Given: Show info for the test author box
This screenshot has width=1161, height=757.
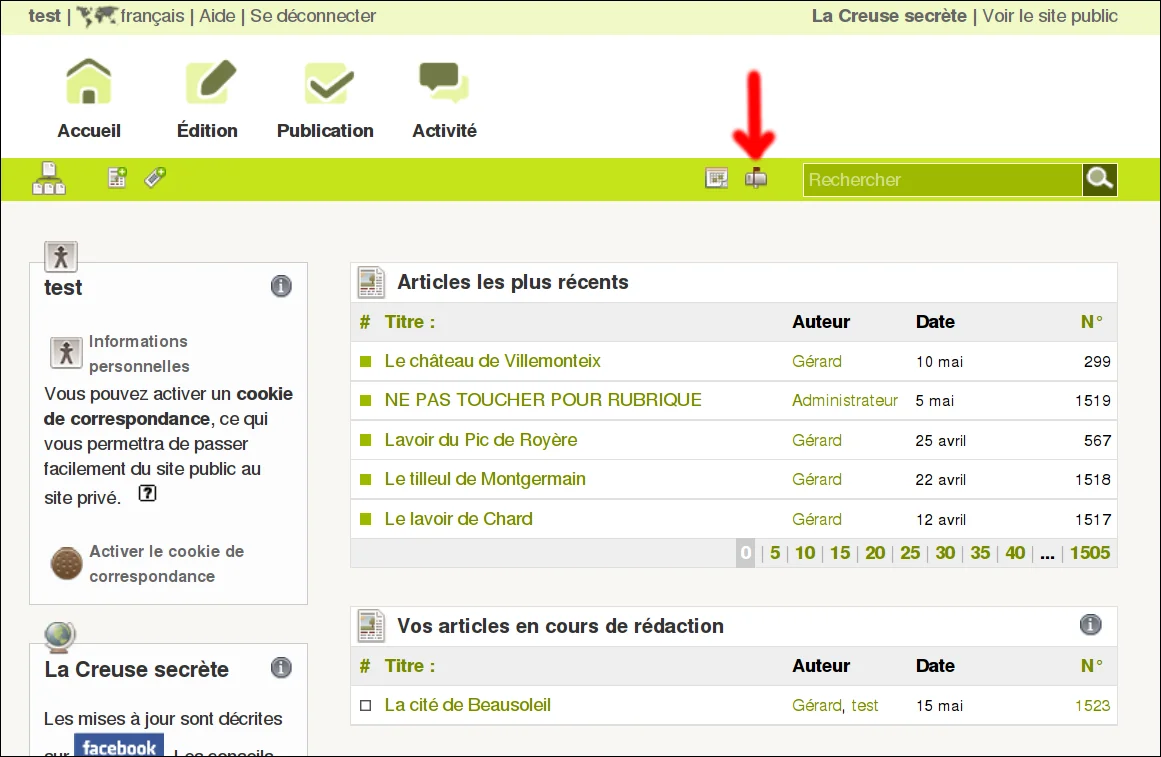Looking at the screenshot, I should [281, 286].
